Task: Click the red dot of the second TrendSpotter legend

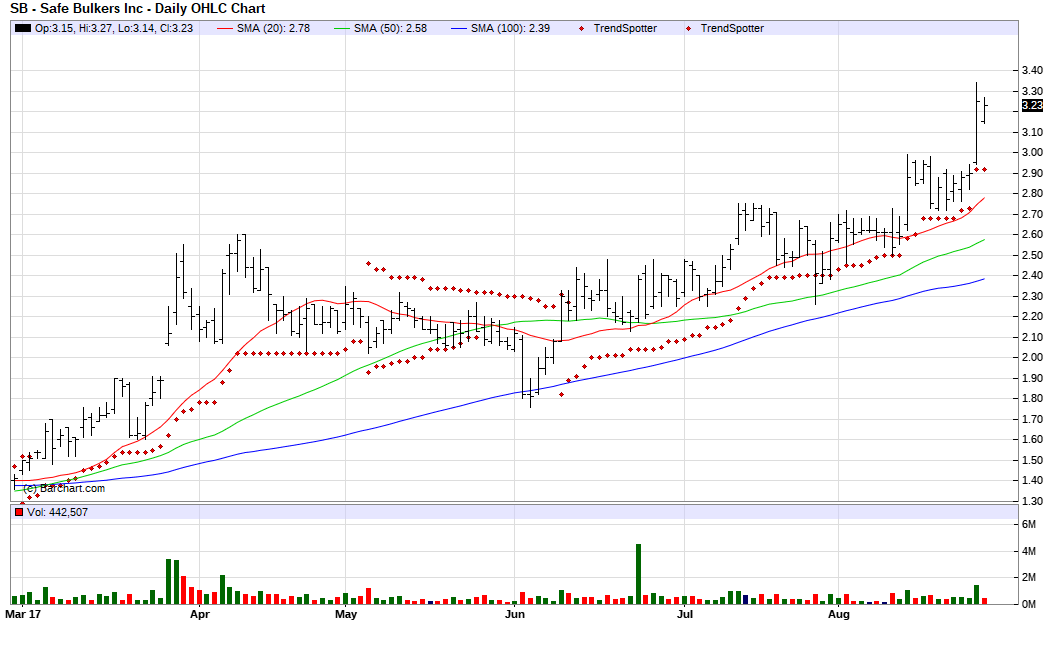Action: coord(689,28)
